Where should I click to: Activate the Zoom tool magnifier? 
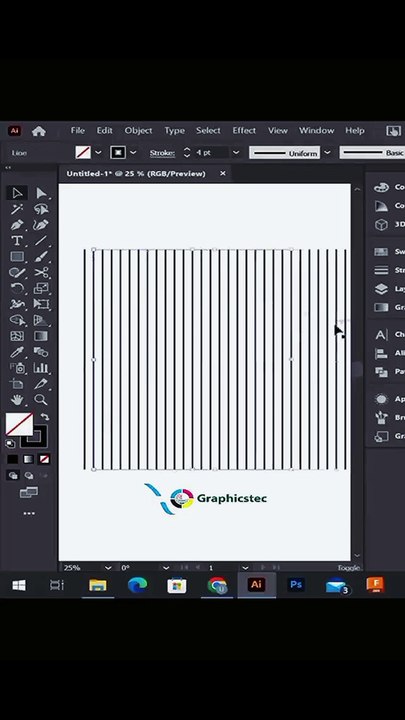pos(41,399)
